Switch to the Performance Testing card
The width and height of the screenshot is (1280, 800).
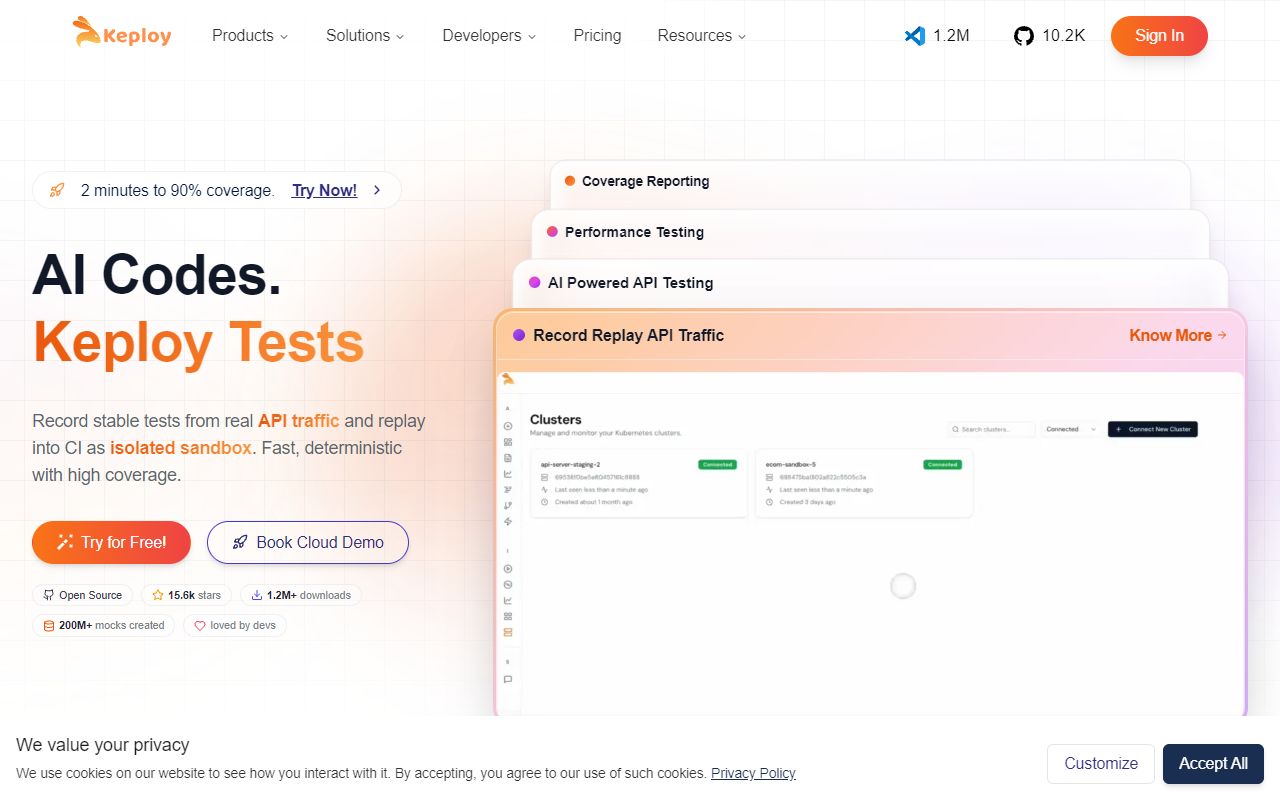(x=634, y=231)
